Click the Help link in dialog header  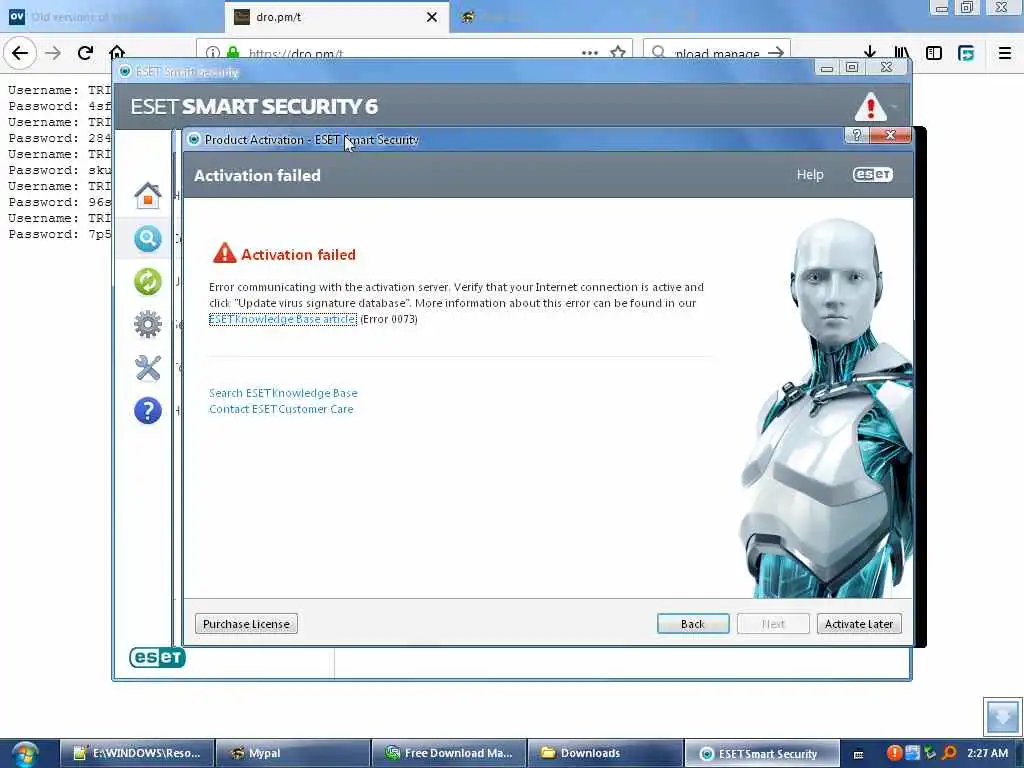[810, 174]
